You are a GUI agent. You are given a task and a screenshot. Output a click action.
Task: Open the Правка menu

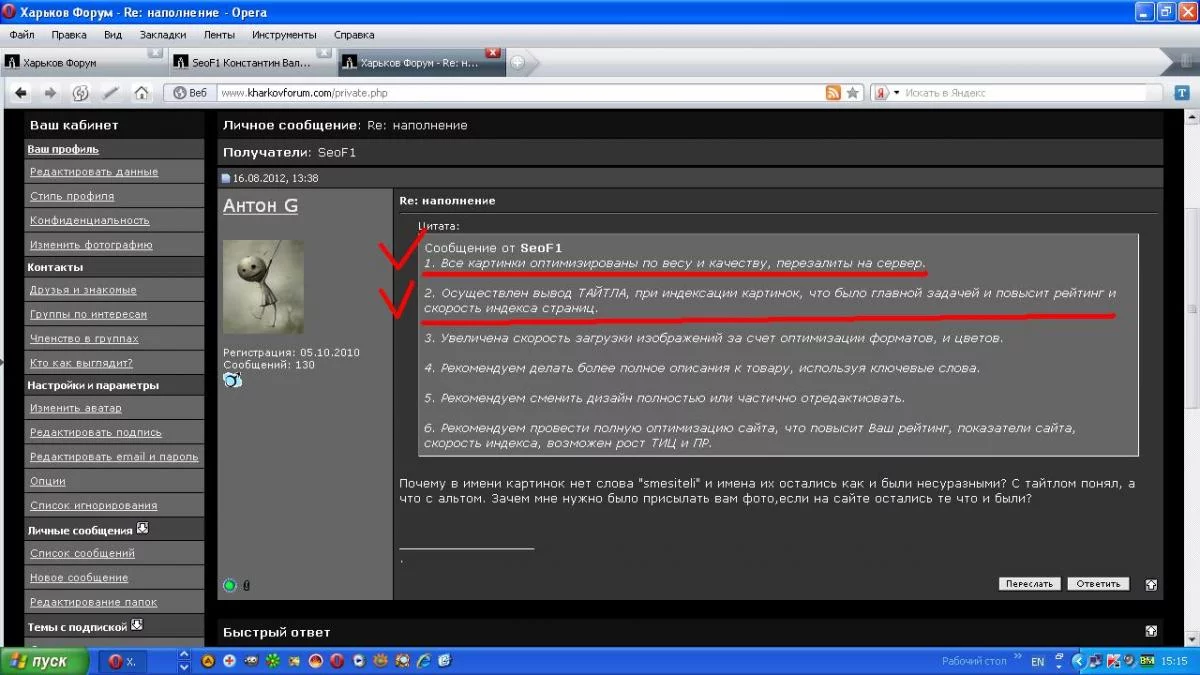pyautogui.click(x=69, y=34)
